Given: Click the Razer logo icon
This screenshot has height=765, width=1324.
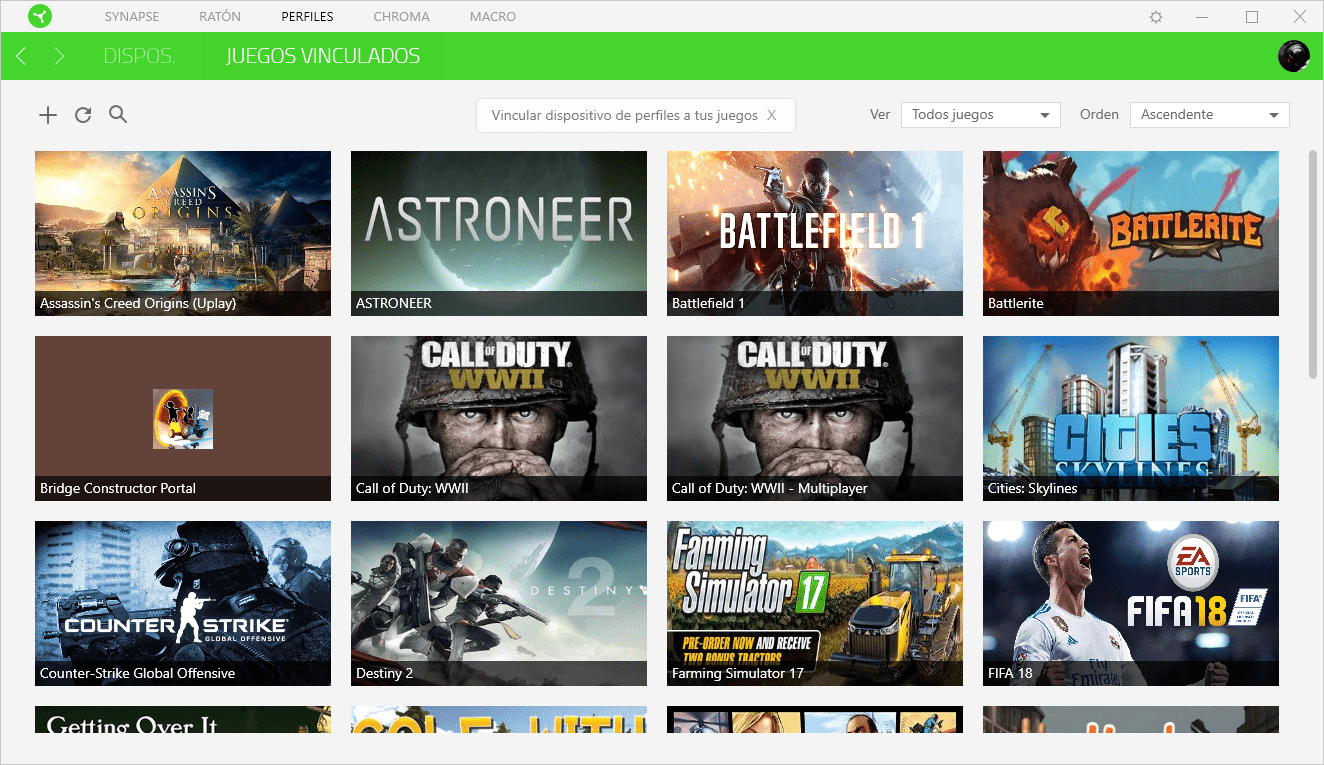Looking at the screenshot, I should 40,16.
